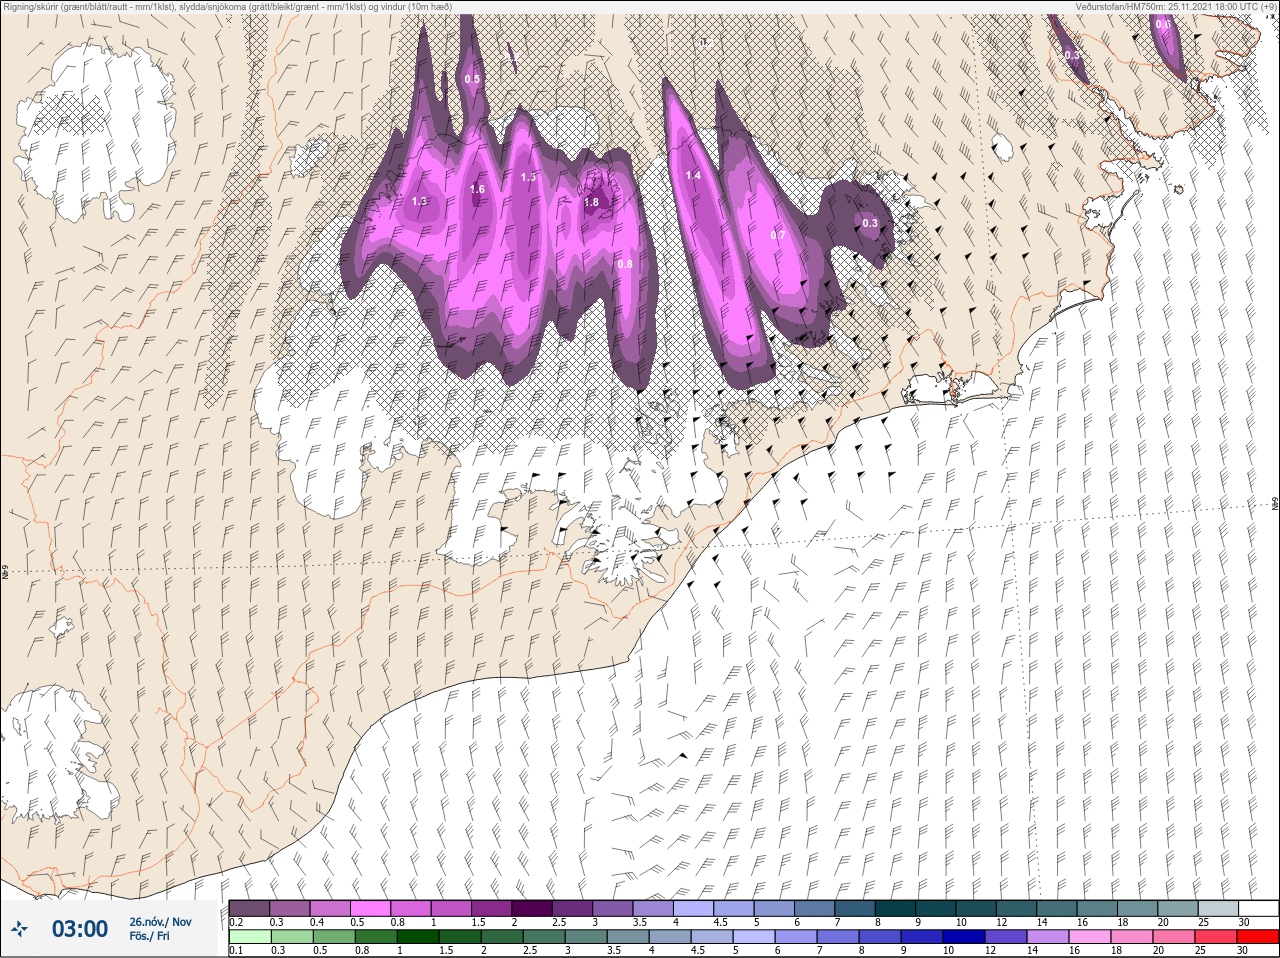
Task: Click the '0.1' label on lower legend
Action: (x=236, y=950)
